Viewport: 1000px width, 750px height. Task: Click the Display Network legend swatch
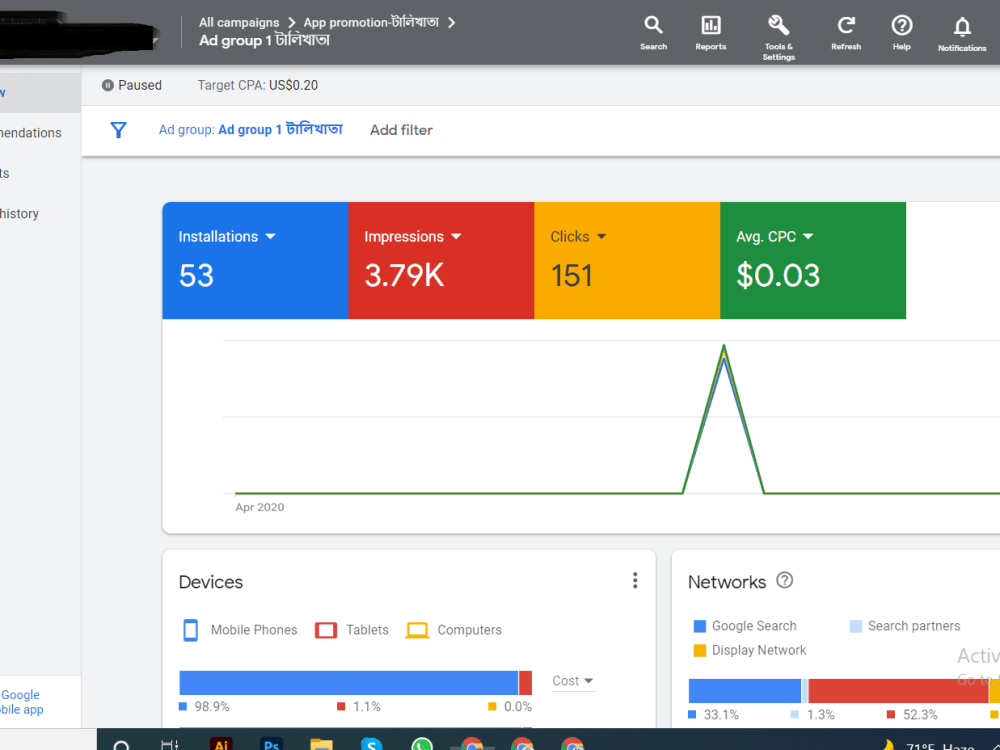[700, 651]
